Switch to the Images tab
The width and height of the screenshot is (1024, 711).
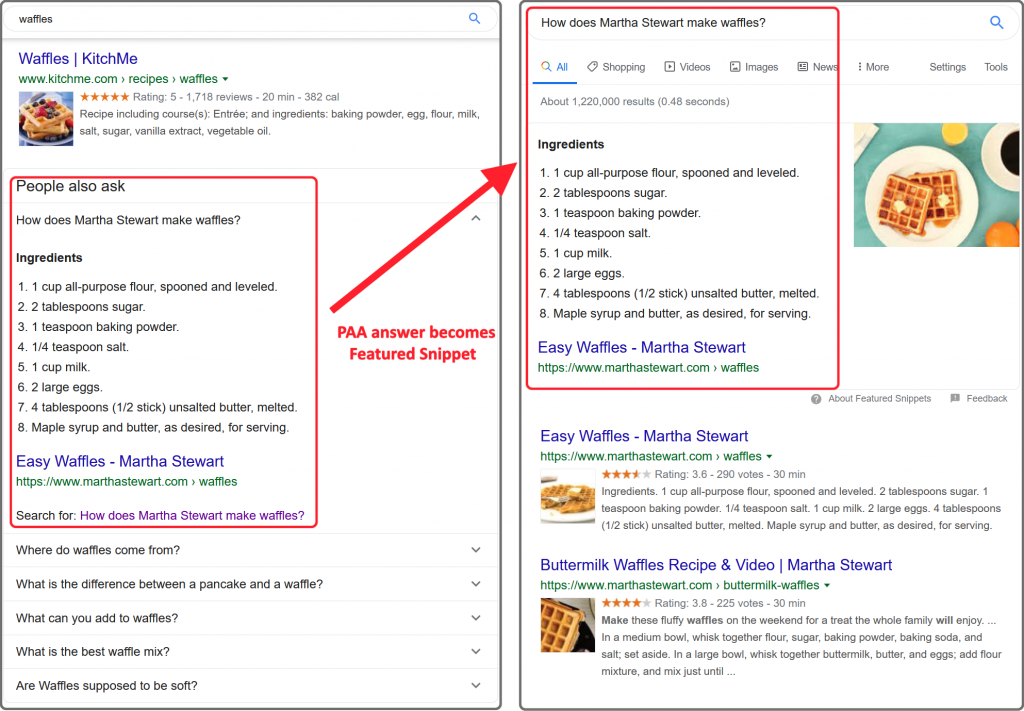point(754,67)
